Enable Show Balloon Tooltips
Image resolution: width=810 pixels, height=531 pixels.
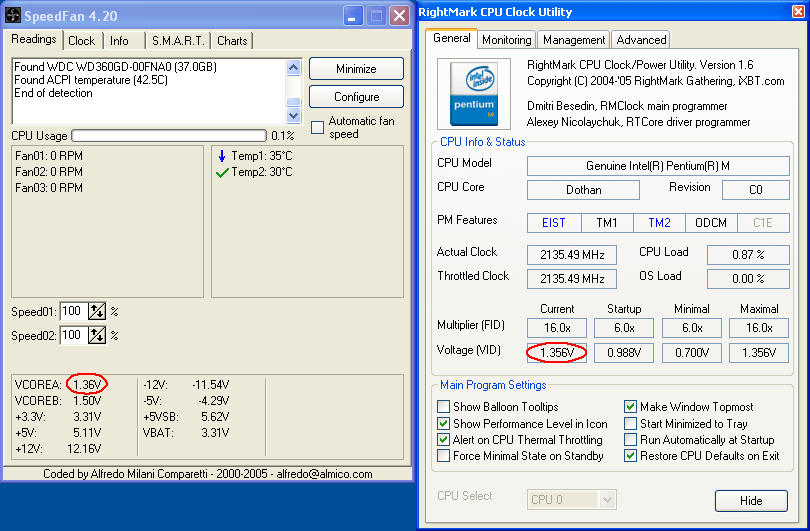pyautogui.click(x=443, y=407)
